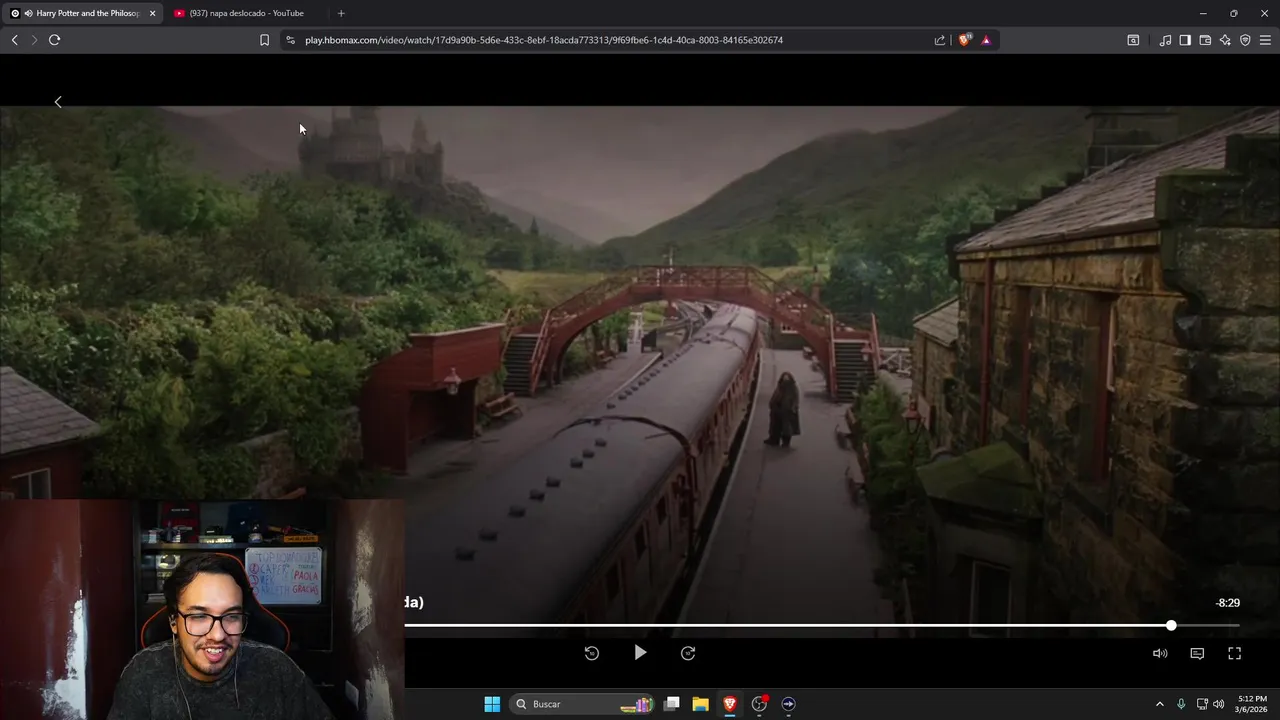This screenshot has width=1280, height=720.
Task: Click the taskbar Buscar search box
Action: tap(583, 704)
